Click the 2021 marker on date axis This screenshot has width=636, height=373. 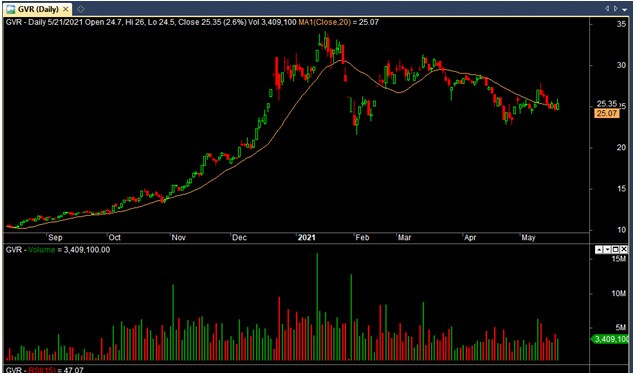306,237
